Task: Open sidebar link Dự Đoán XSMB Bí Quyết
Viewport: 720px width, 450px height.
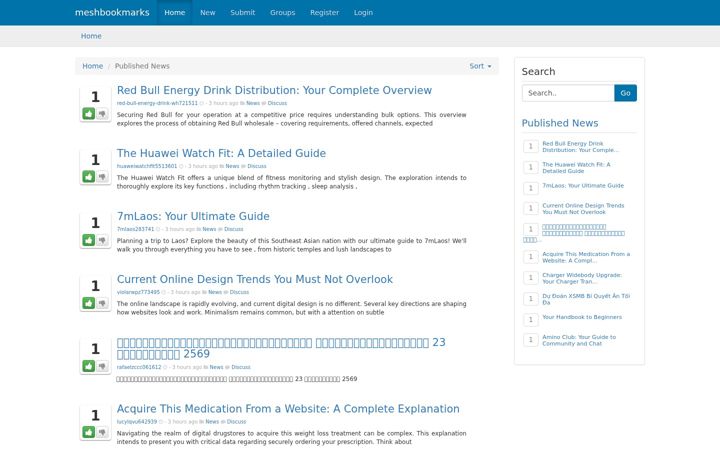Action: [x=586, y=299]
